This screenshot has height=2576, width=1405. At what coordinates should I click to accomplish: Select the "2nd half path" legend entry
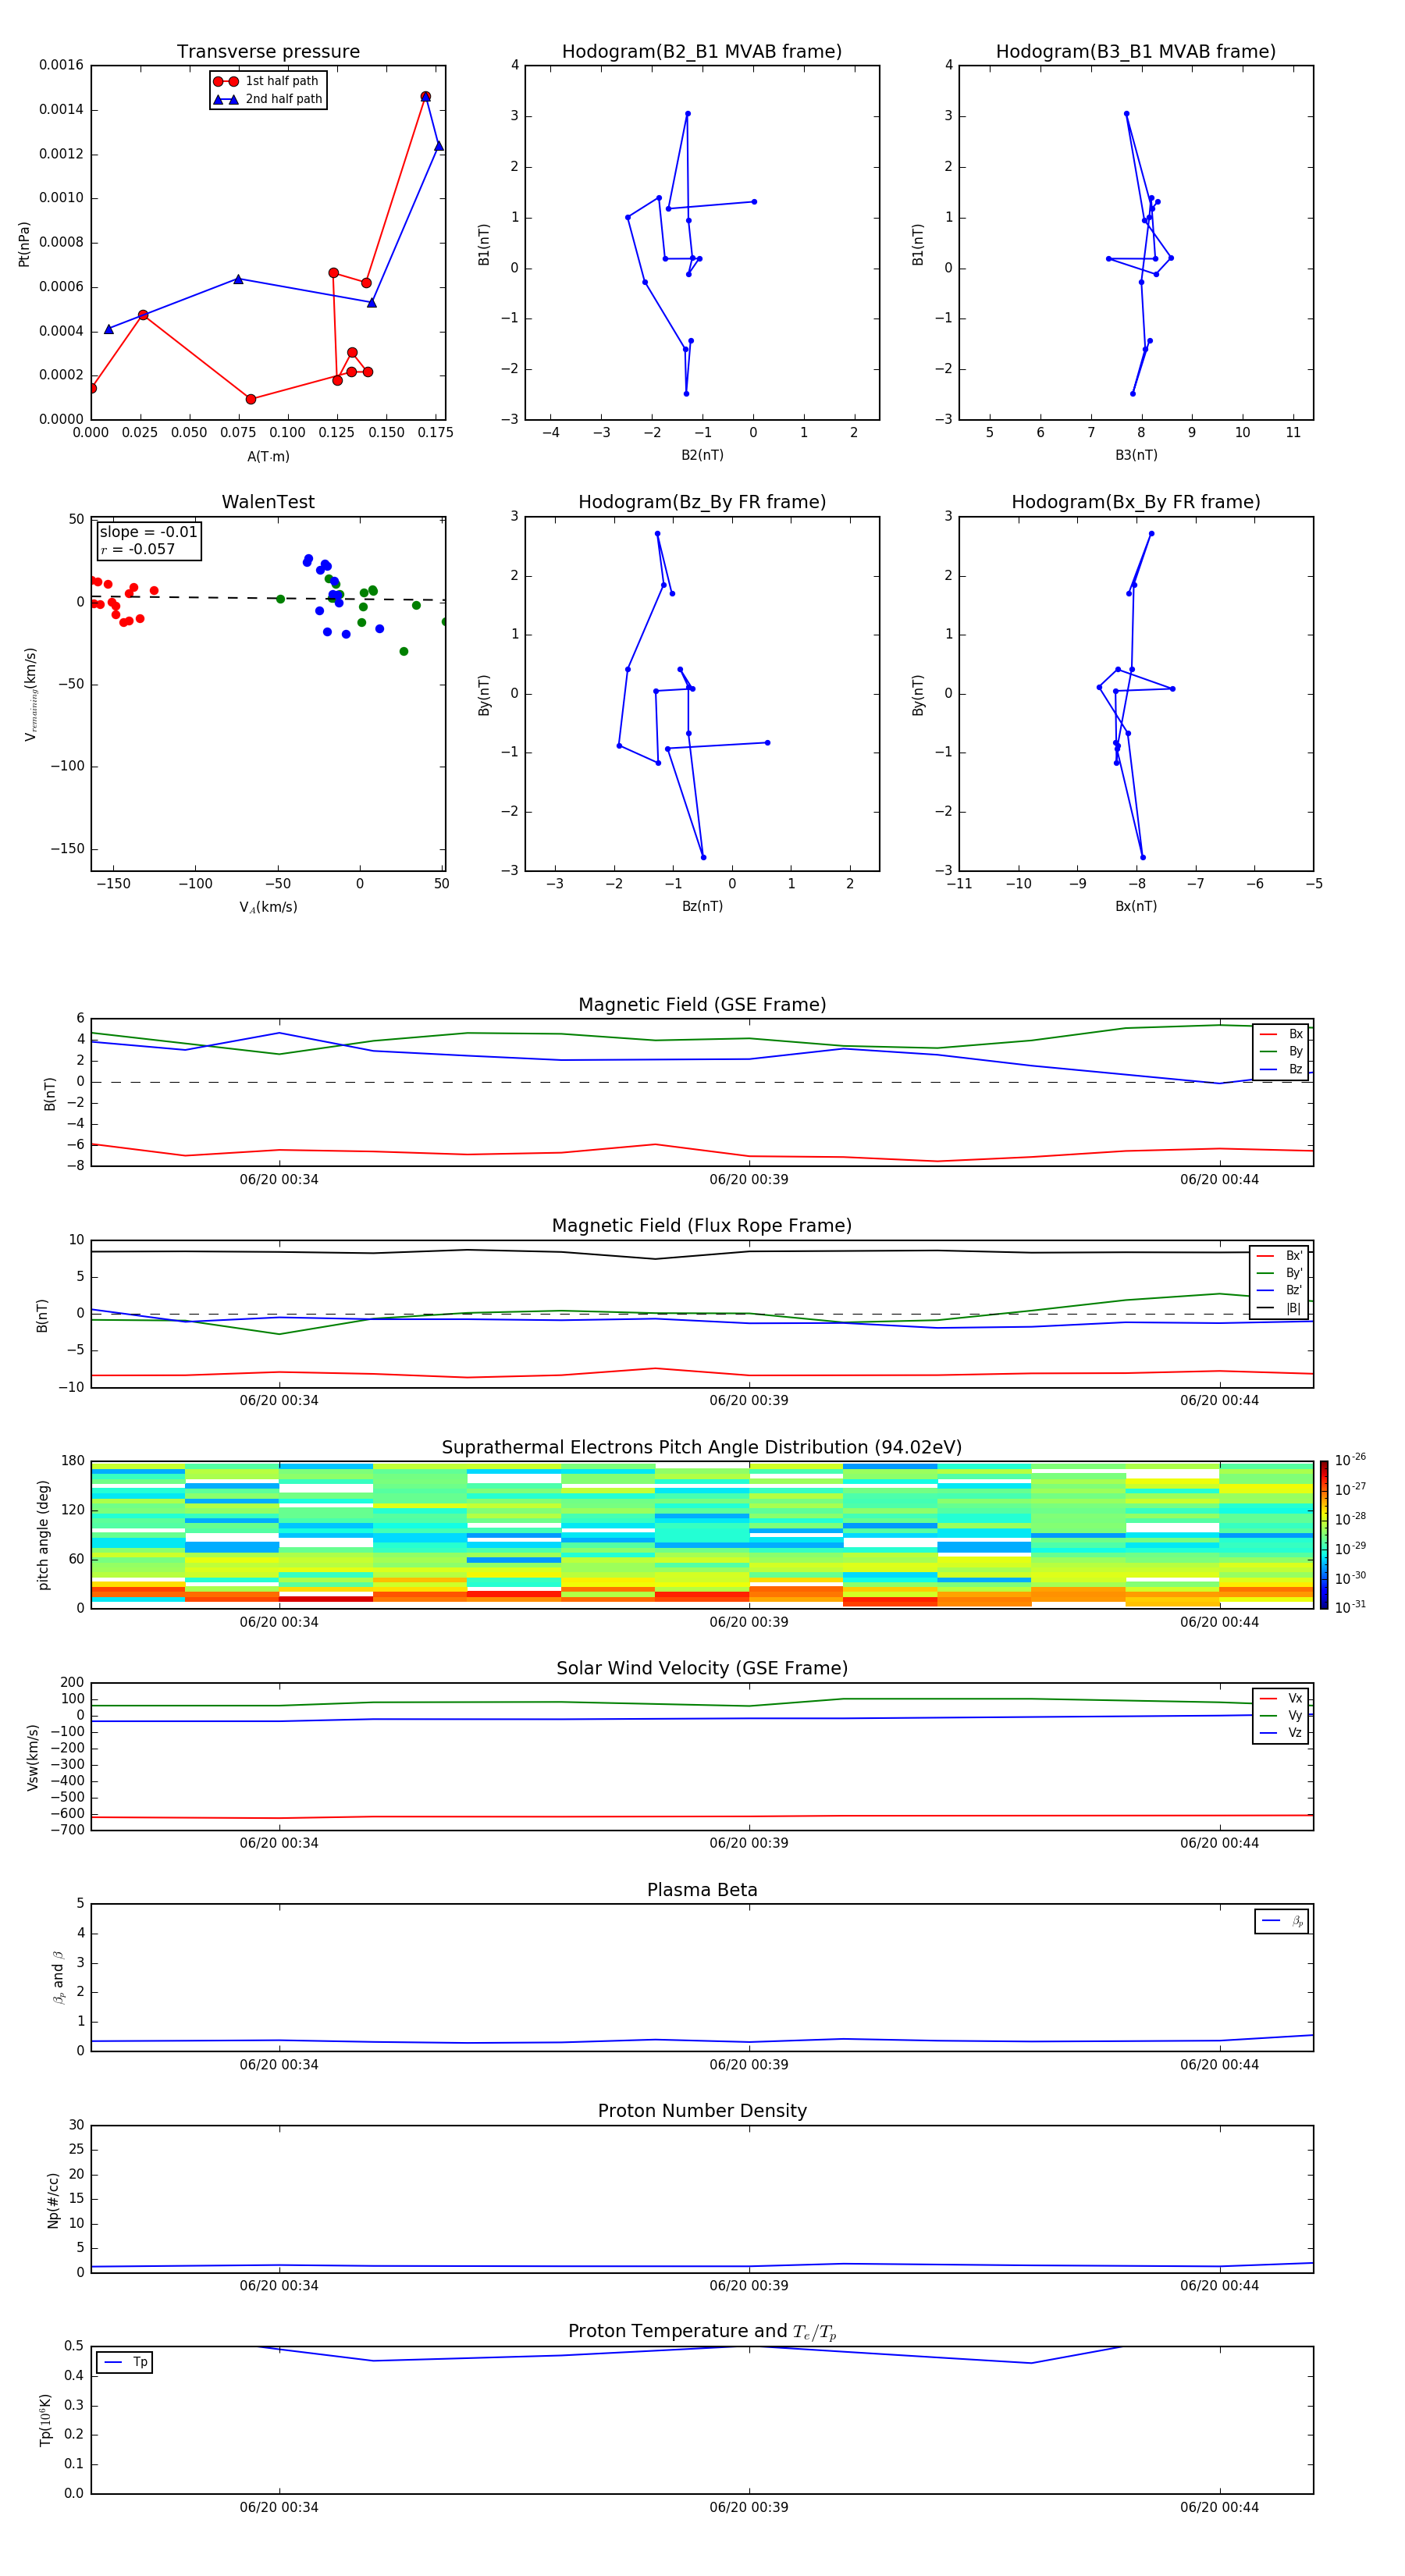[x=268, y=99]
